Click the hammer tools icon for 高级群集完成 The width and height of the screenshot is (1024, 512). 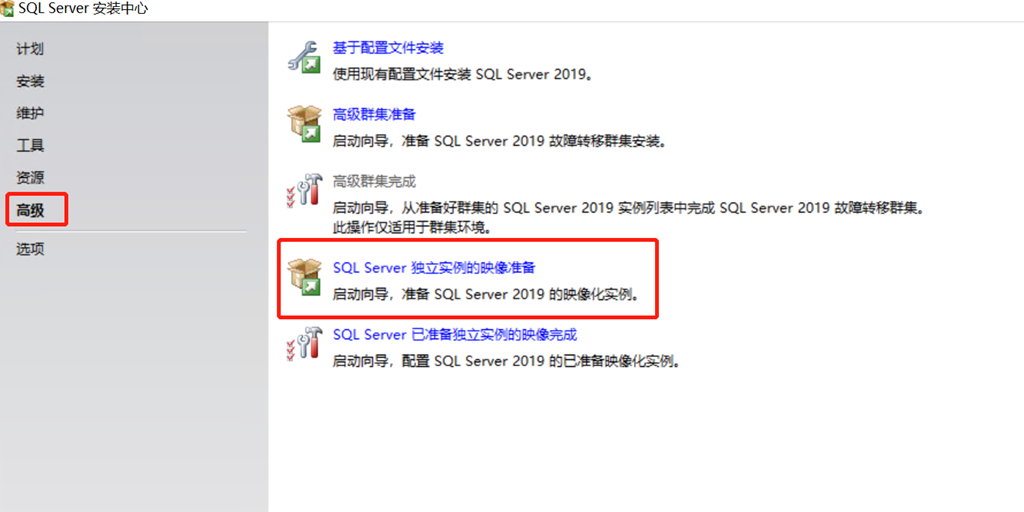[x=304, y=191]
